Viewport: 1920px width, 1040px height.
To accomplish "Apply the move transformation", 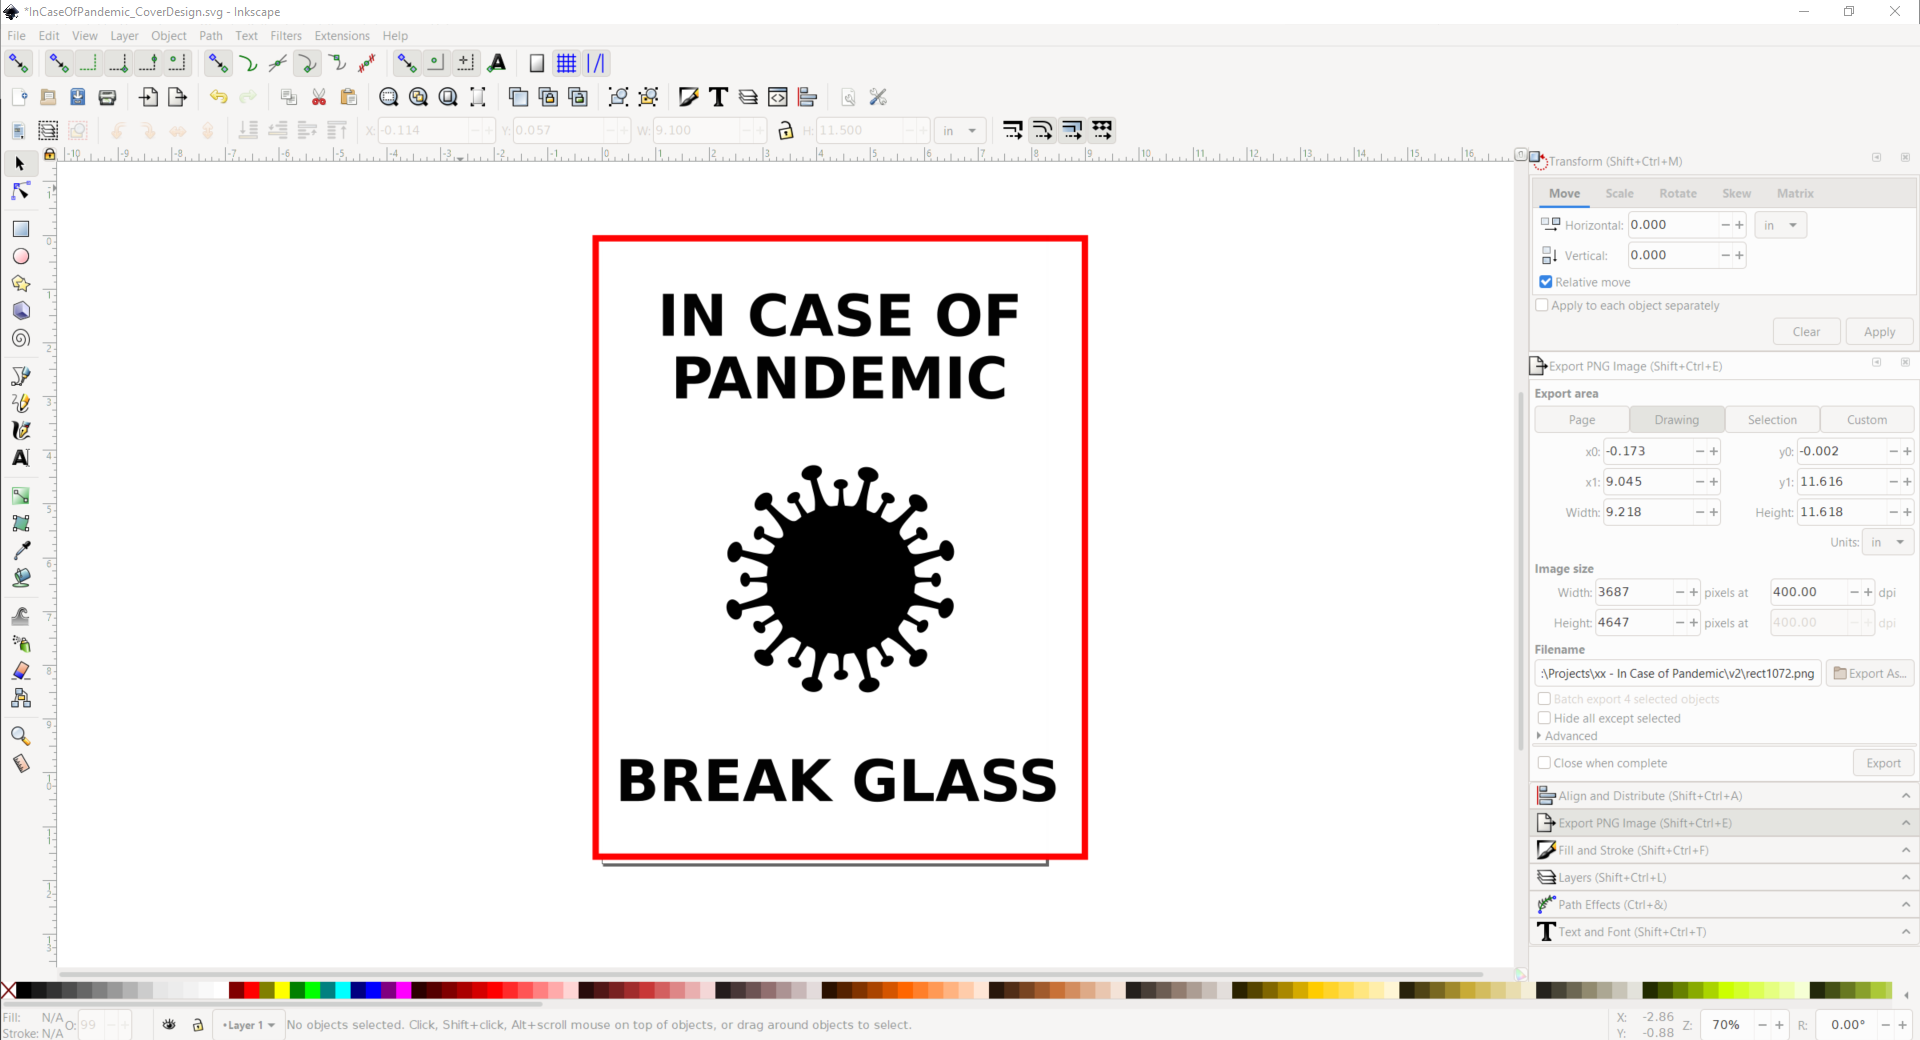I will (x=1879, y=331).
